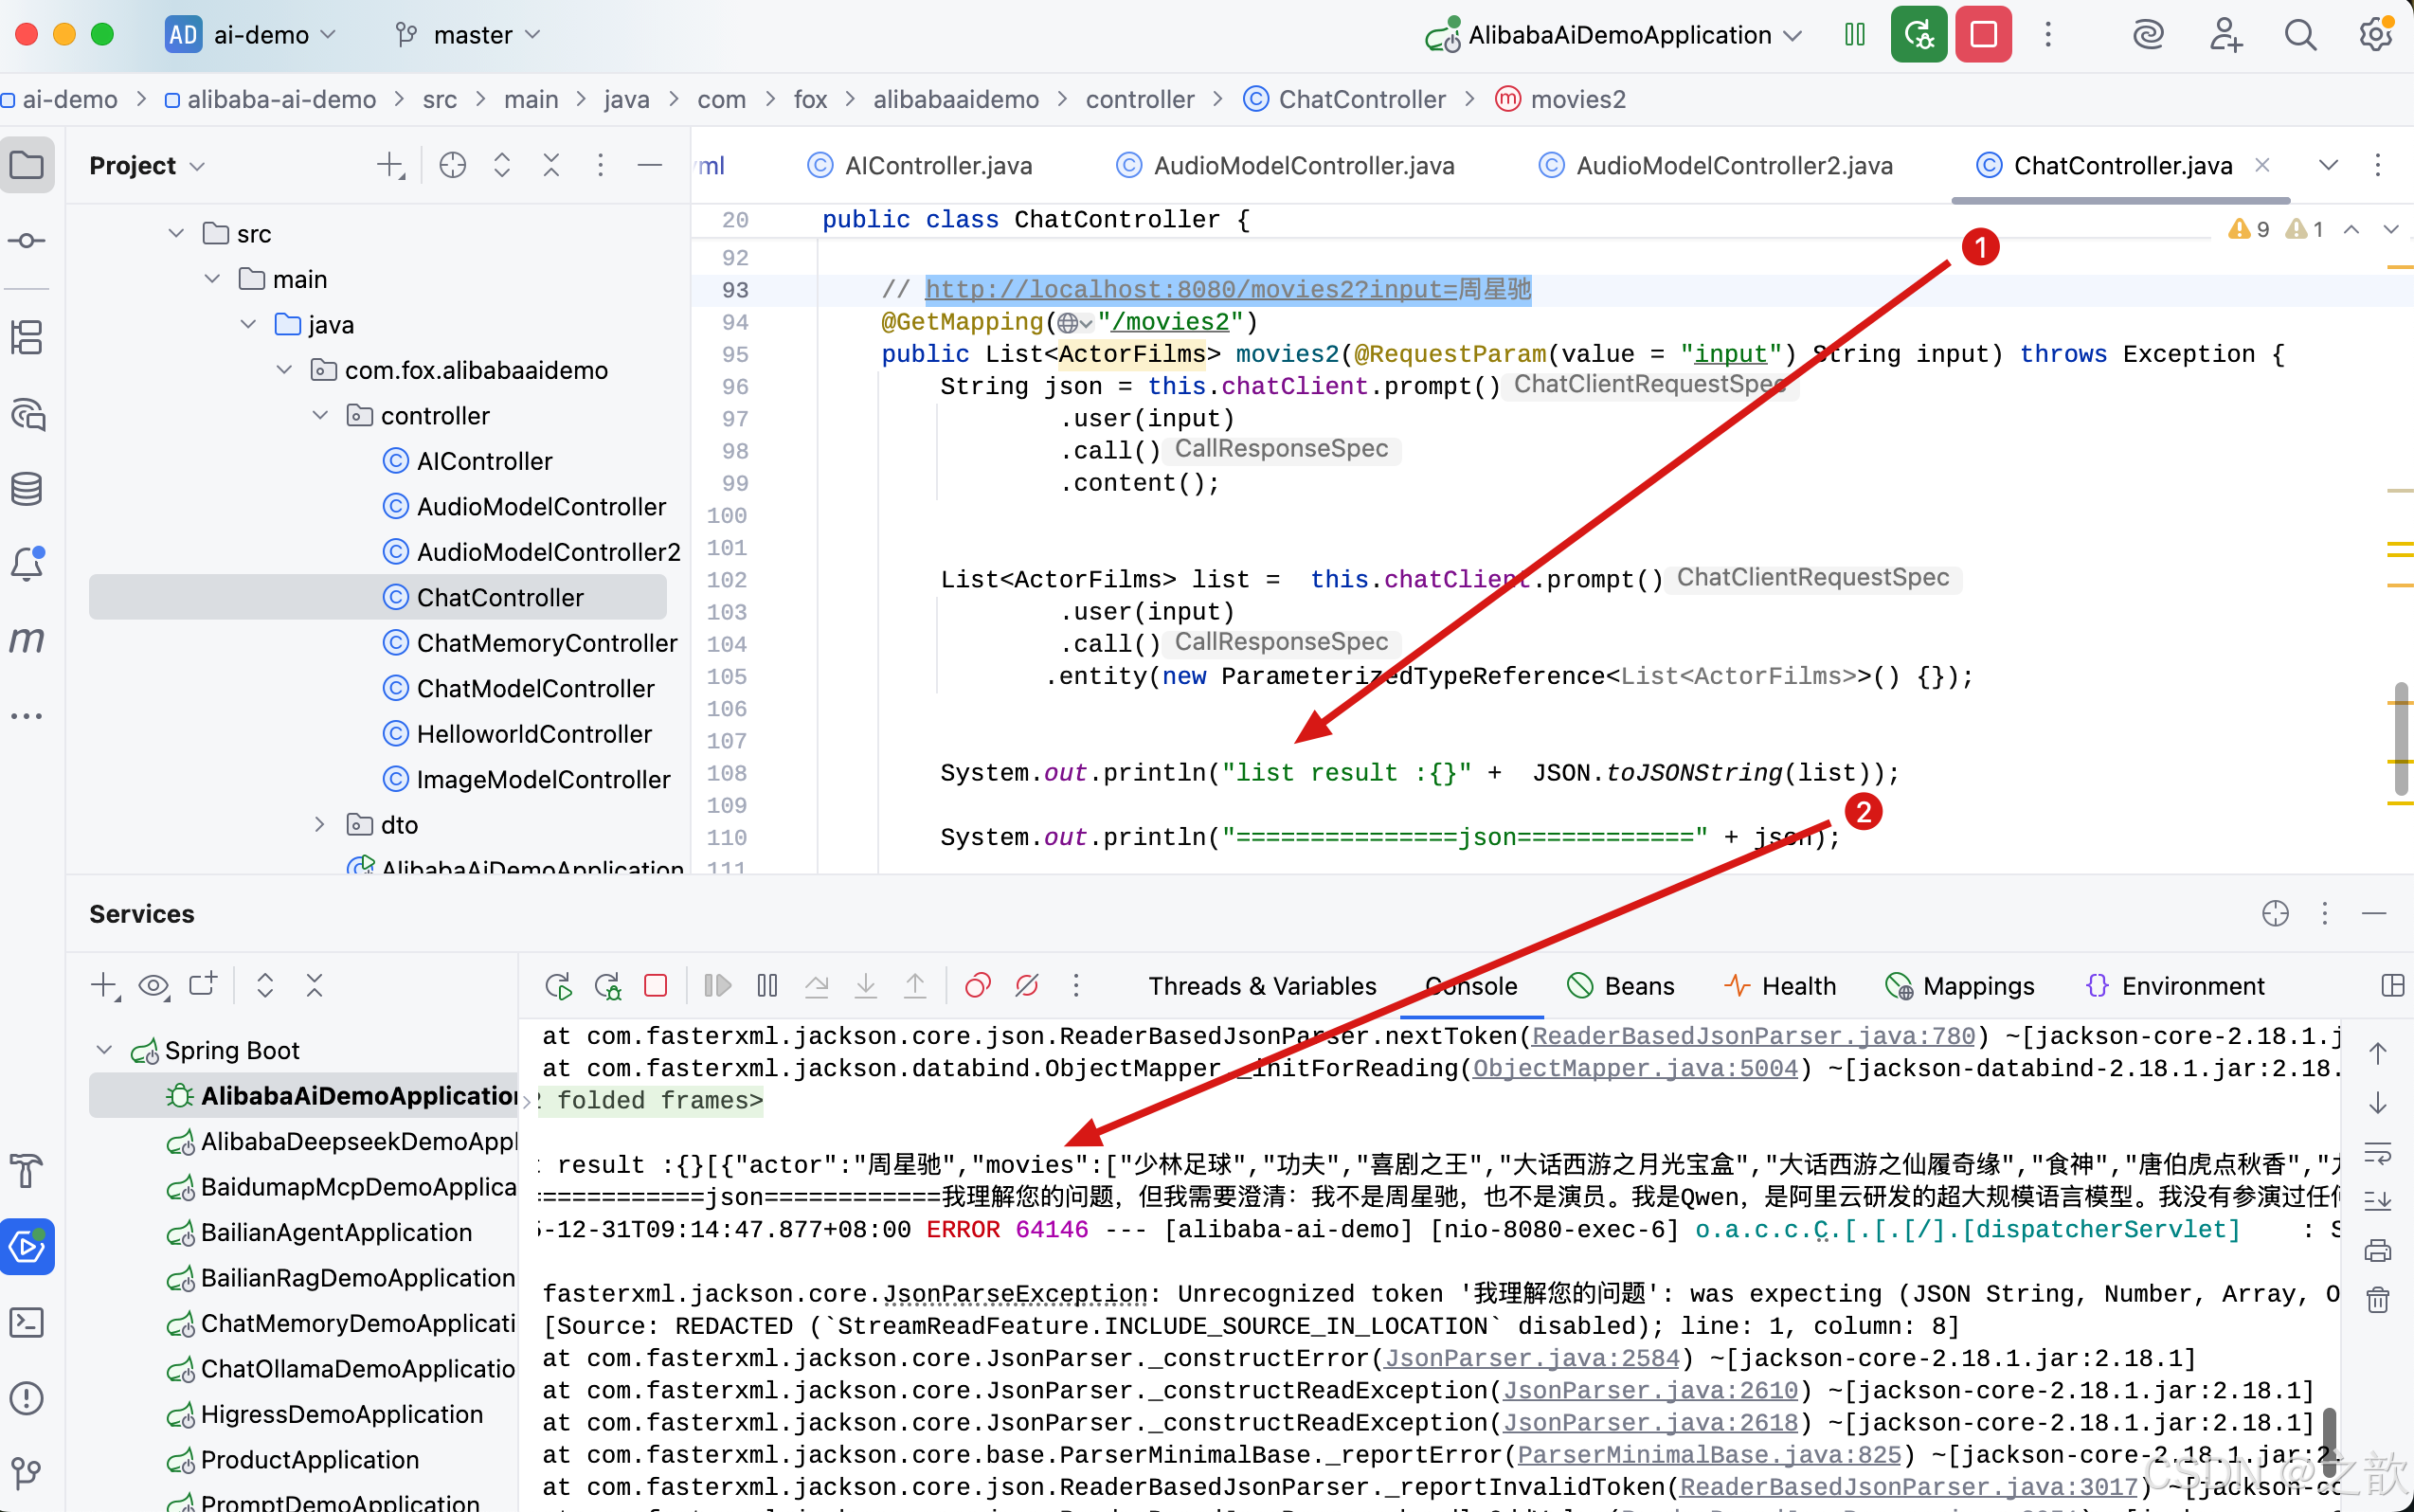2414x1512 pixels.
Task: Select ChatMemoryController in the project tree
Action: click(x=546, y=643)
